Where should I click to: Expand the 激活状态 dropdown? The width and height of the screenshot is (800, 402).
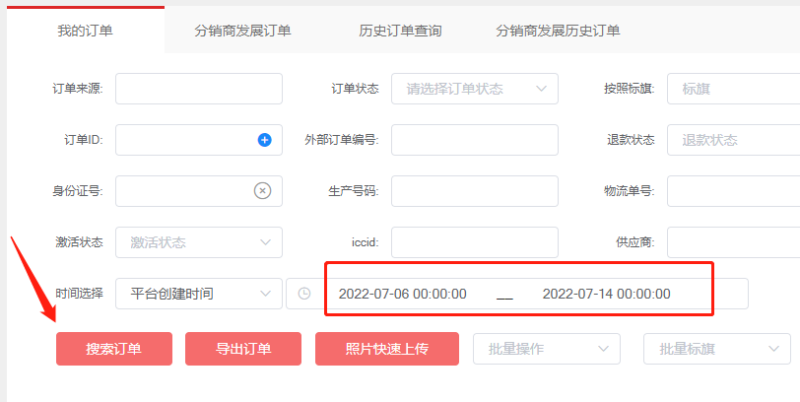coord(199,242)
